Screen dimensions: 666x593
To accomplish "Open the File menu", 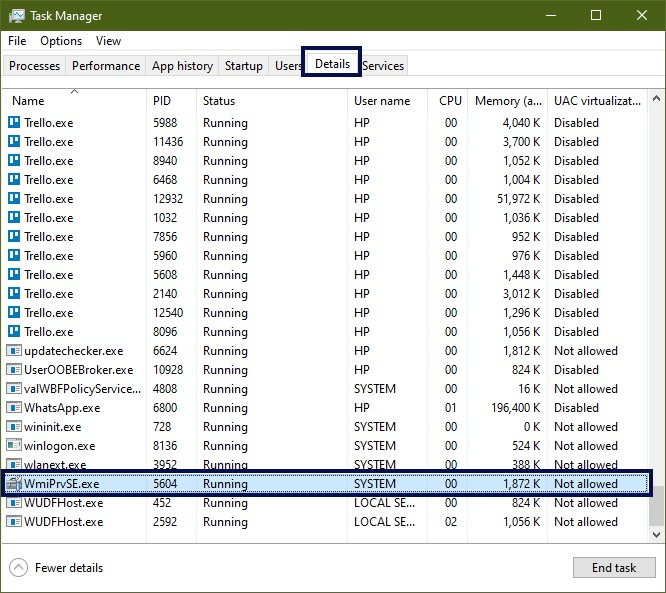I will pyautogui.click(x=17, y=41).
